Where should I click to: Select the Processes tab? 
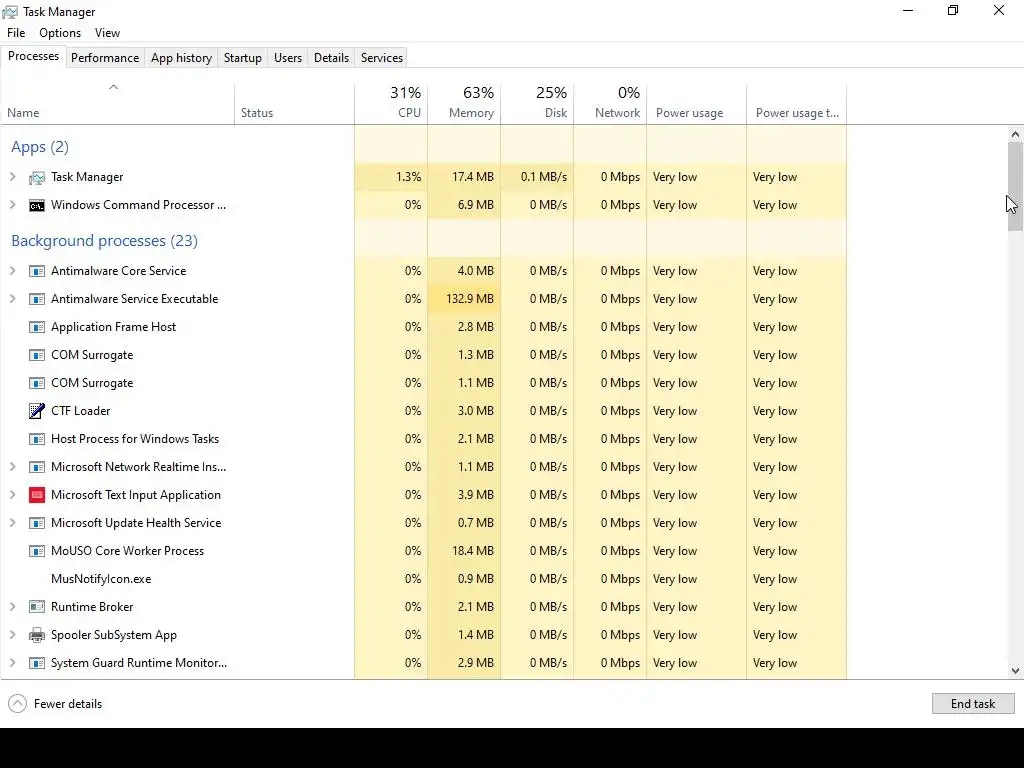(x=33, y=56)
